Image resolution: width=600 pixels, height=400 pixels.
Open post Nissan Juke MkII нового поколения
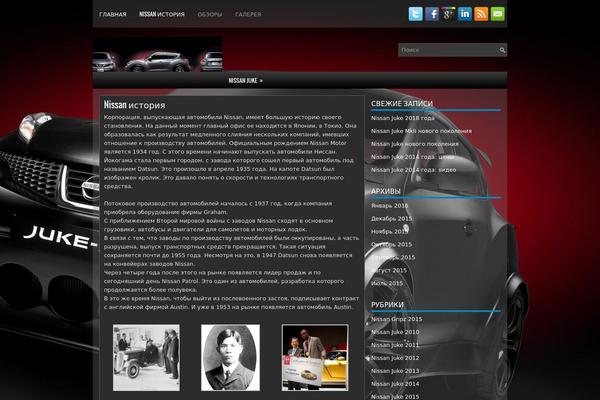tap(421, 131)
